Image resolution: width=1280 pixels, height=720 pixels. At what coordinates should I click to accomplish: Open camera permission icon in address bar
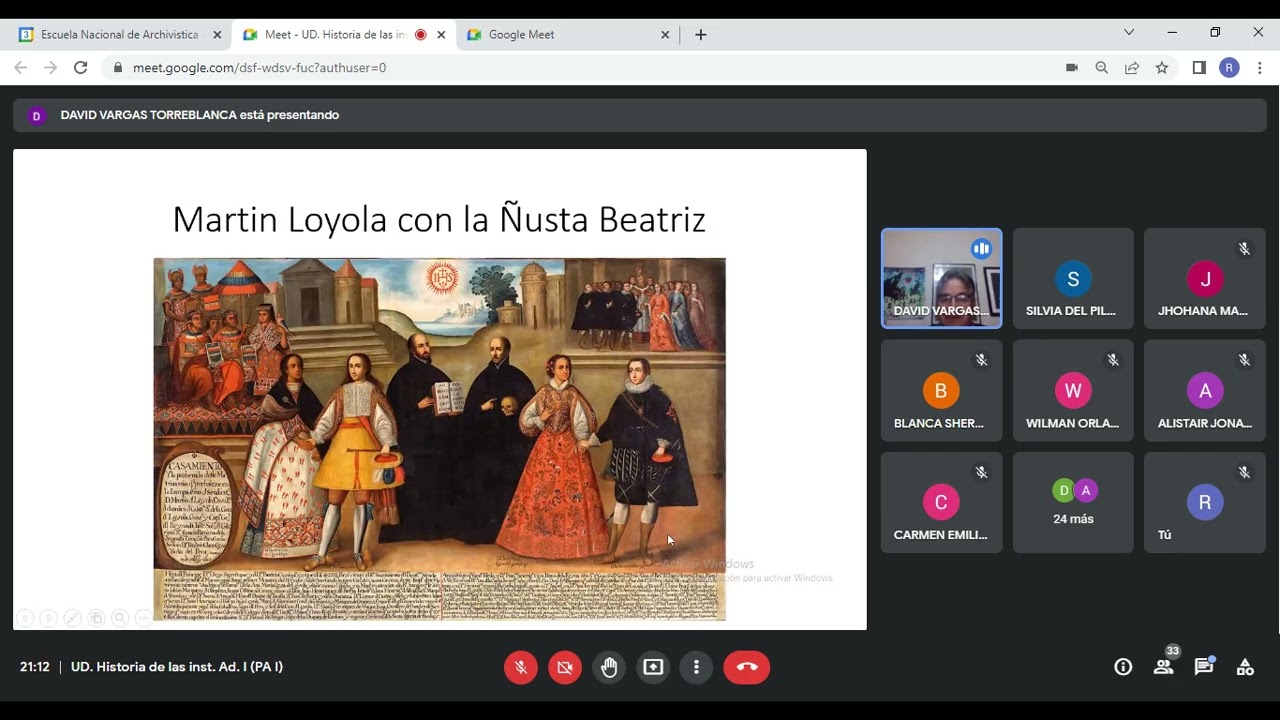(1072, 68)
